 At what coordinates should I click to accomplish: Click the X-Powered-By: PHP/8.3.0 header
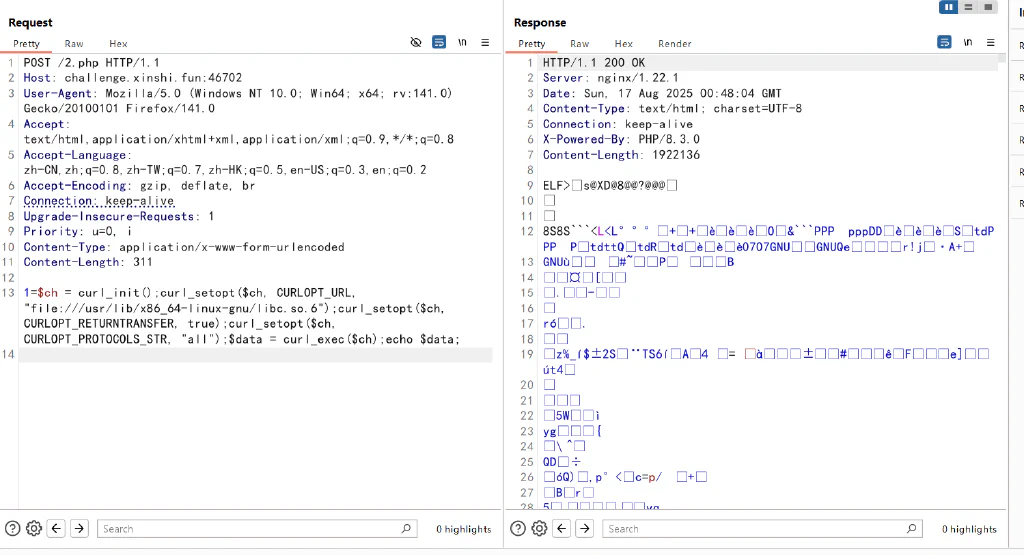pos(621,139)
